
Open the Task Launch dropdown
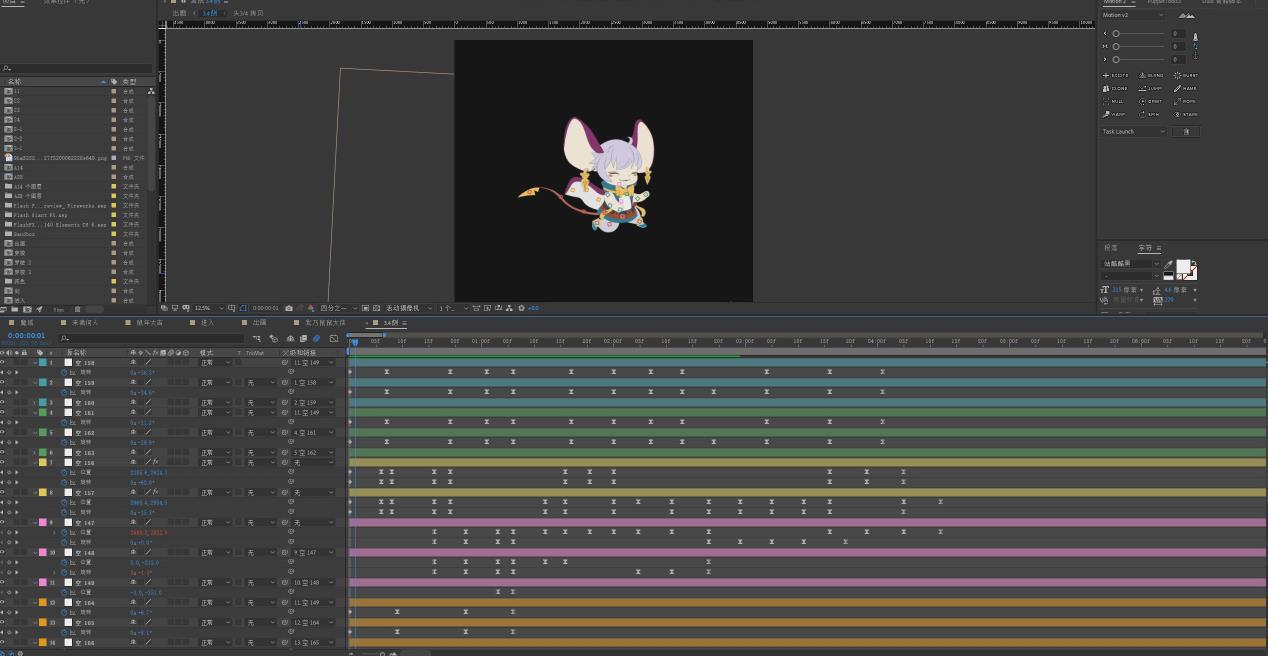pos(1134,132)
